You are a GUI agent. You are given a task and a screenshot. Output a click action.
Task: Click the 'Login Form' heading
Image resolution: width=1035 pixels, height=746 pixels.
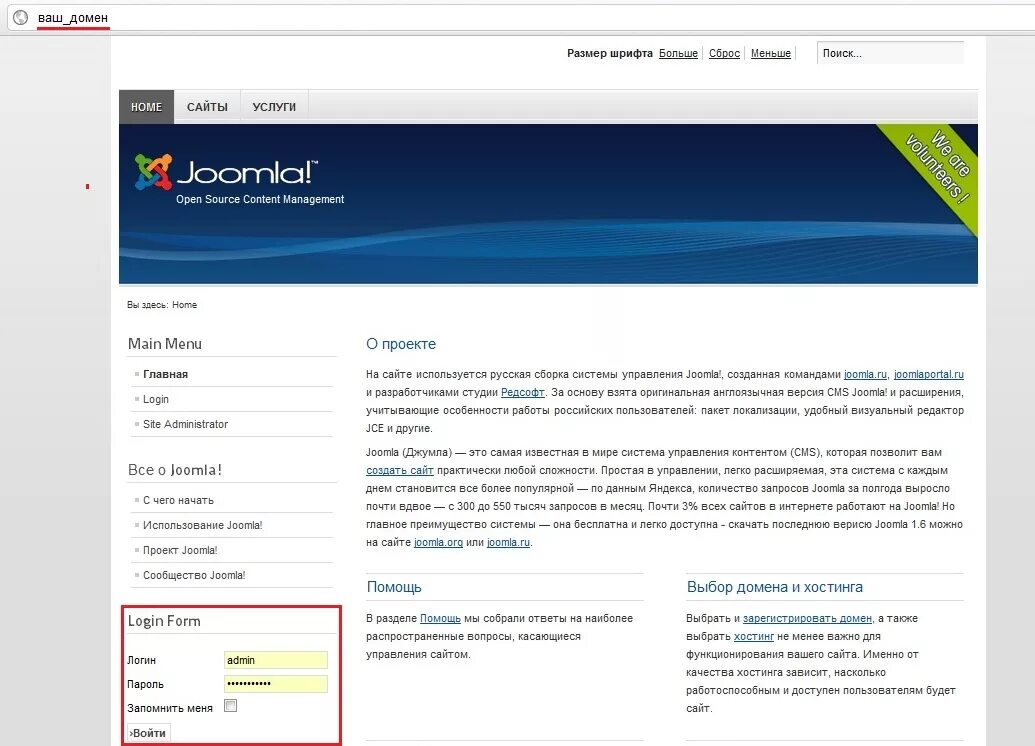click(x=164, y=621)
